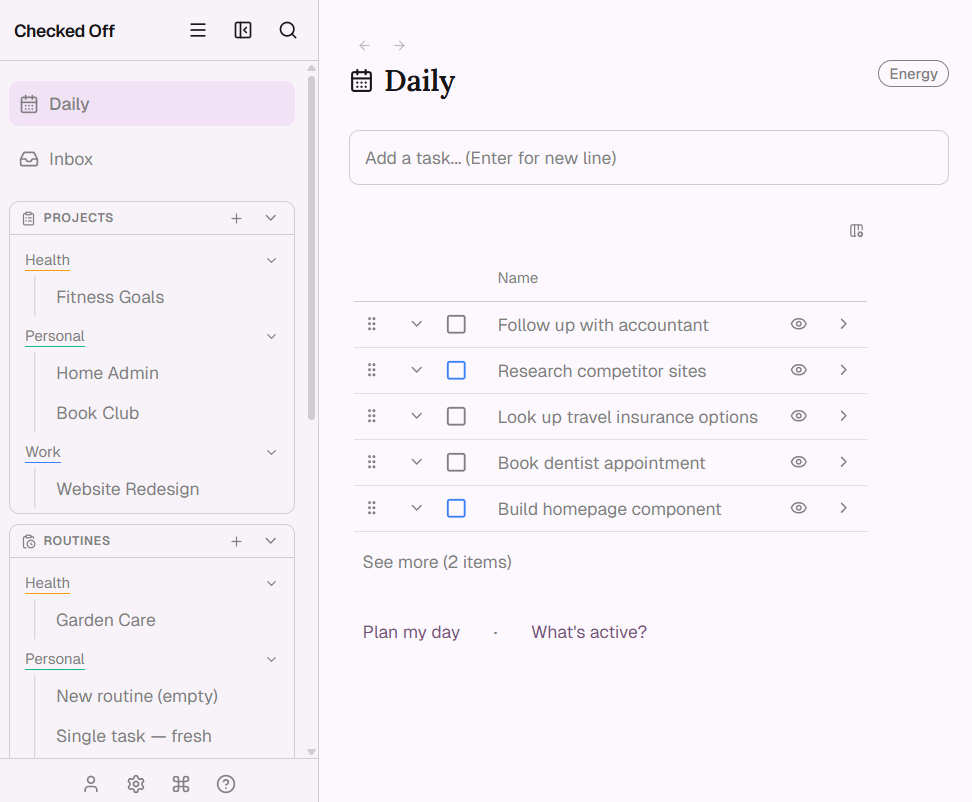
Task: Check off Build homepage component
Action: [x=456, y=508]
